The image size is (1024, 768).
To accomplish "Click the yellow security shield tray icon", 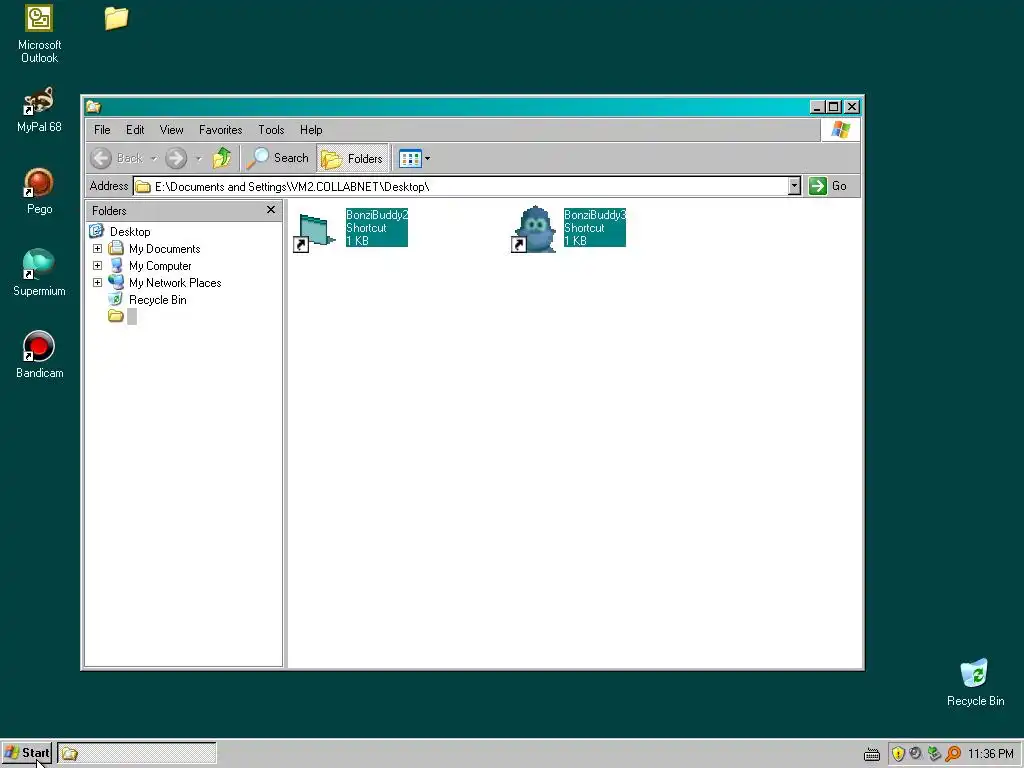I will [x=899, y=754].
